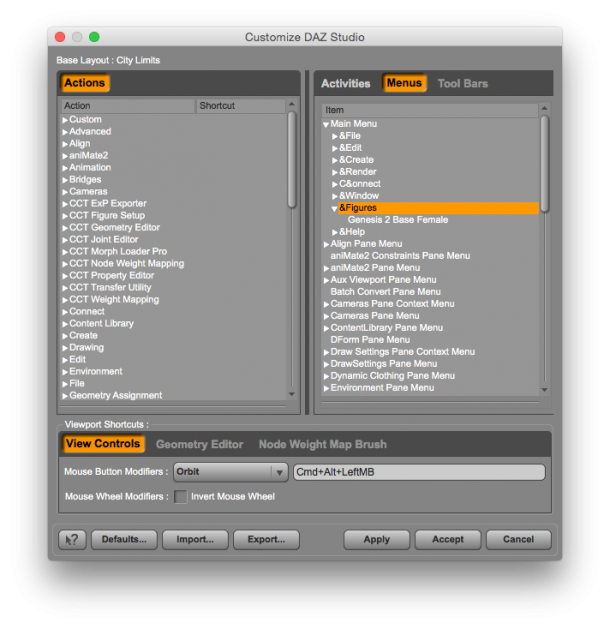Click the Actions list scroll-down arrow
The image size is (610, 629).
[292, 394]
